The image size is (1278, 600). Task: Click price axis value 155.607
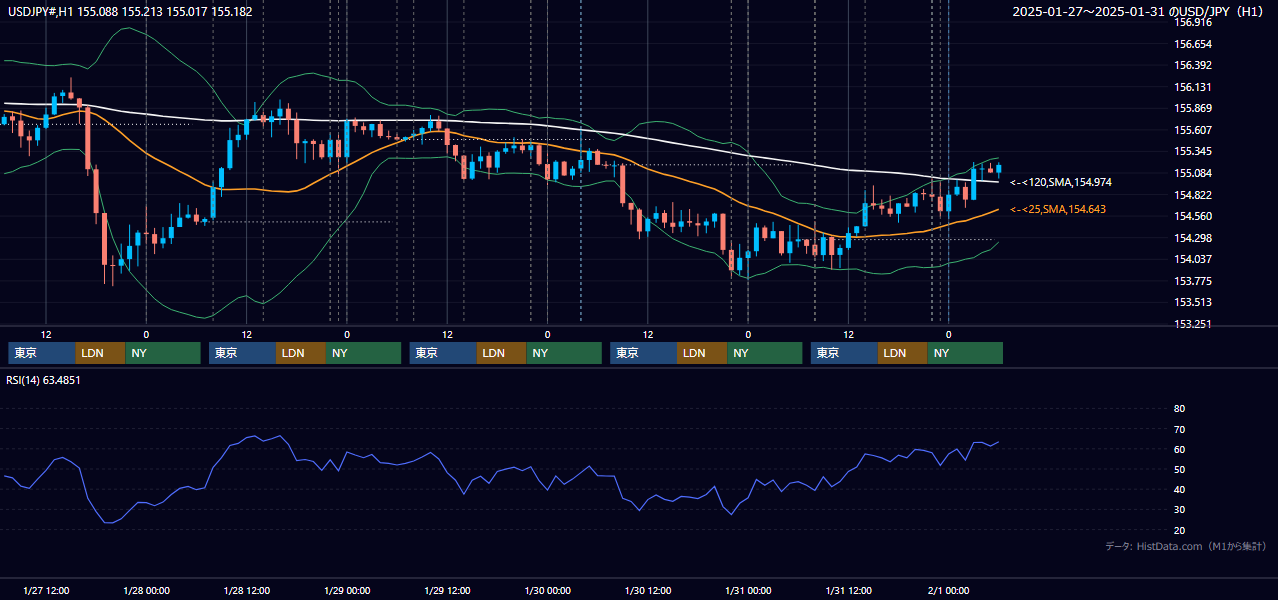coord(1192,130)
